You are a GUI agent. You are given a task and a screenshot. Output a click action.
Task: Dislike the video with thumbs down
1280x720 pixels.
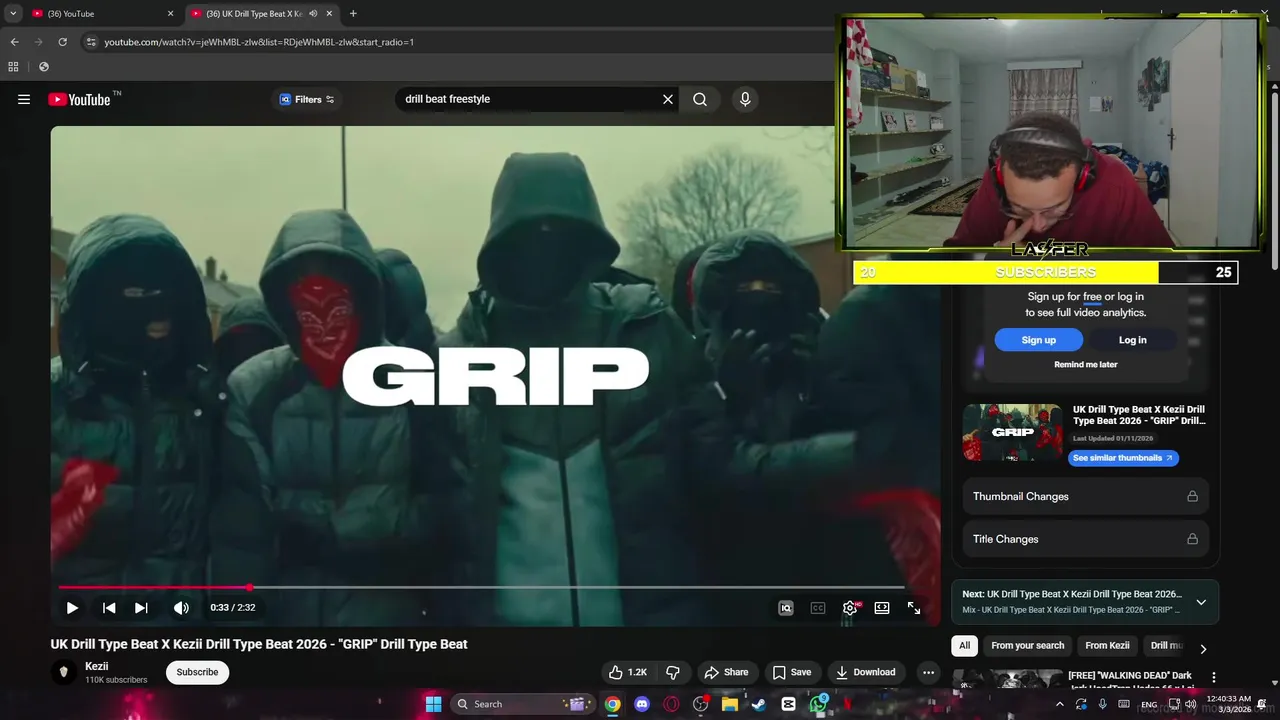pyautogui.click(x=673, y=672)
